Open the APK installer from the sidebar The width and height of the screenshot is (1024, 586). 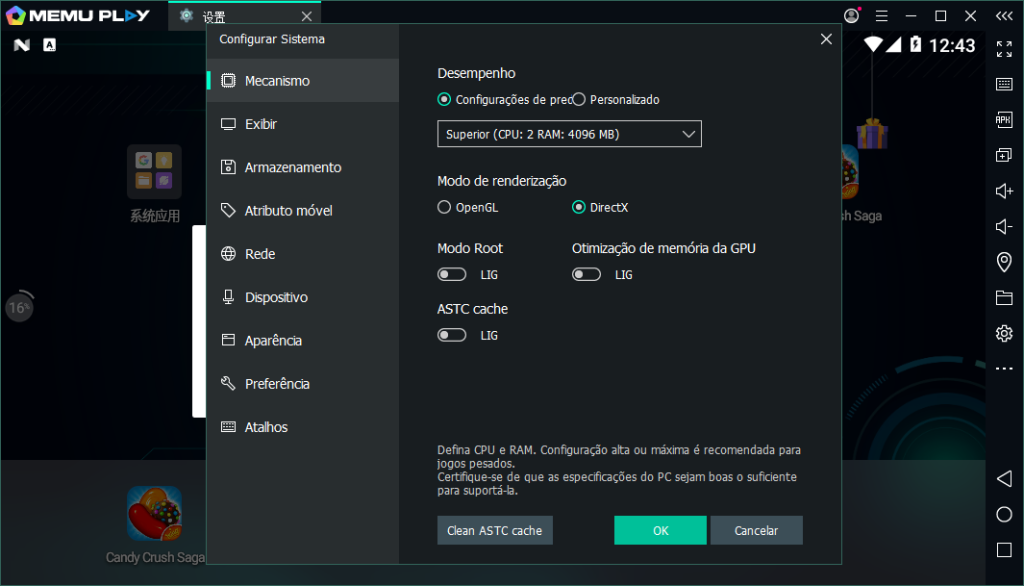(1004, 119)
